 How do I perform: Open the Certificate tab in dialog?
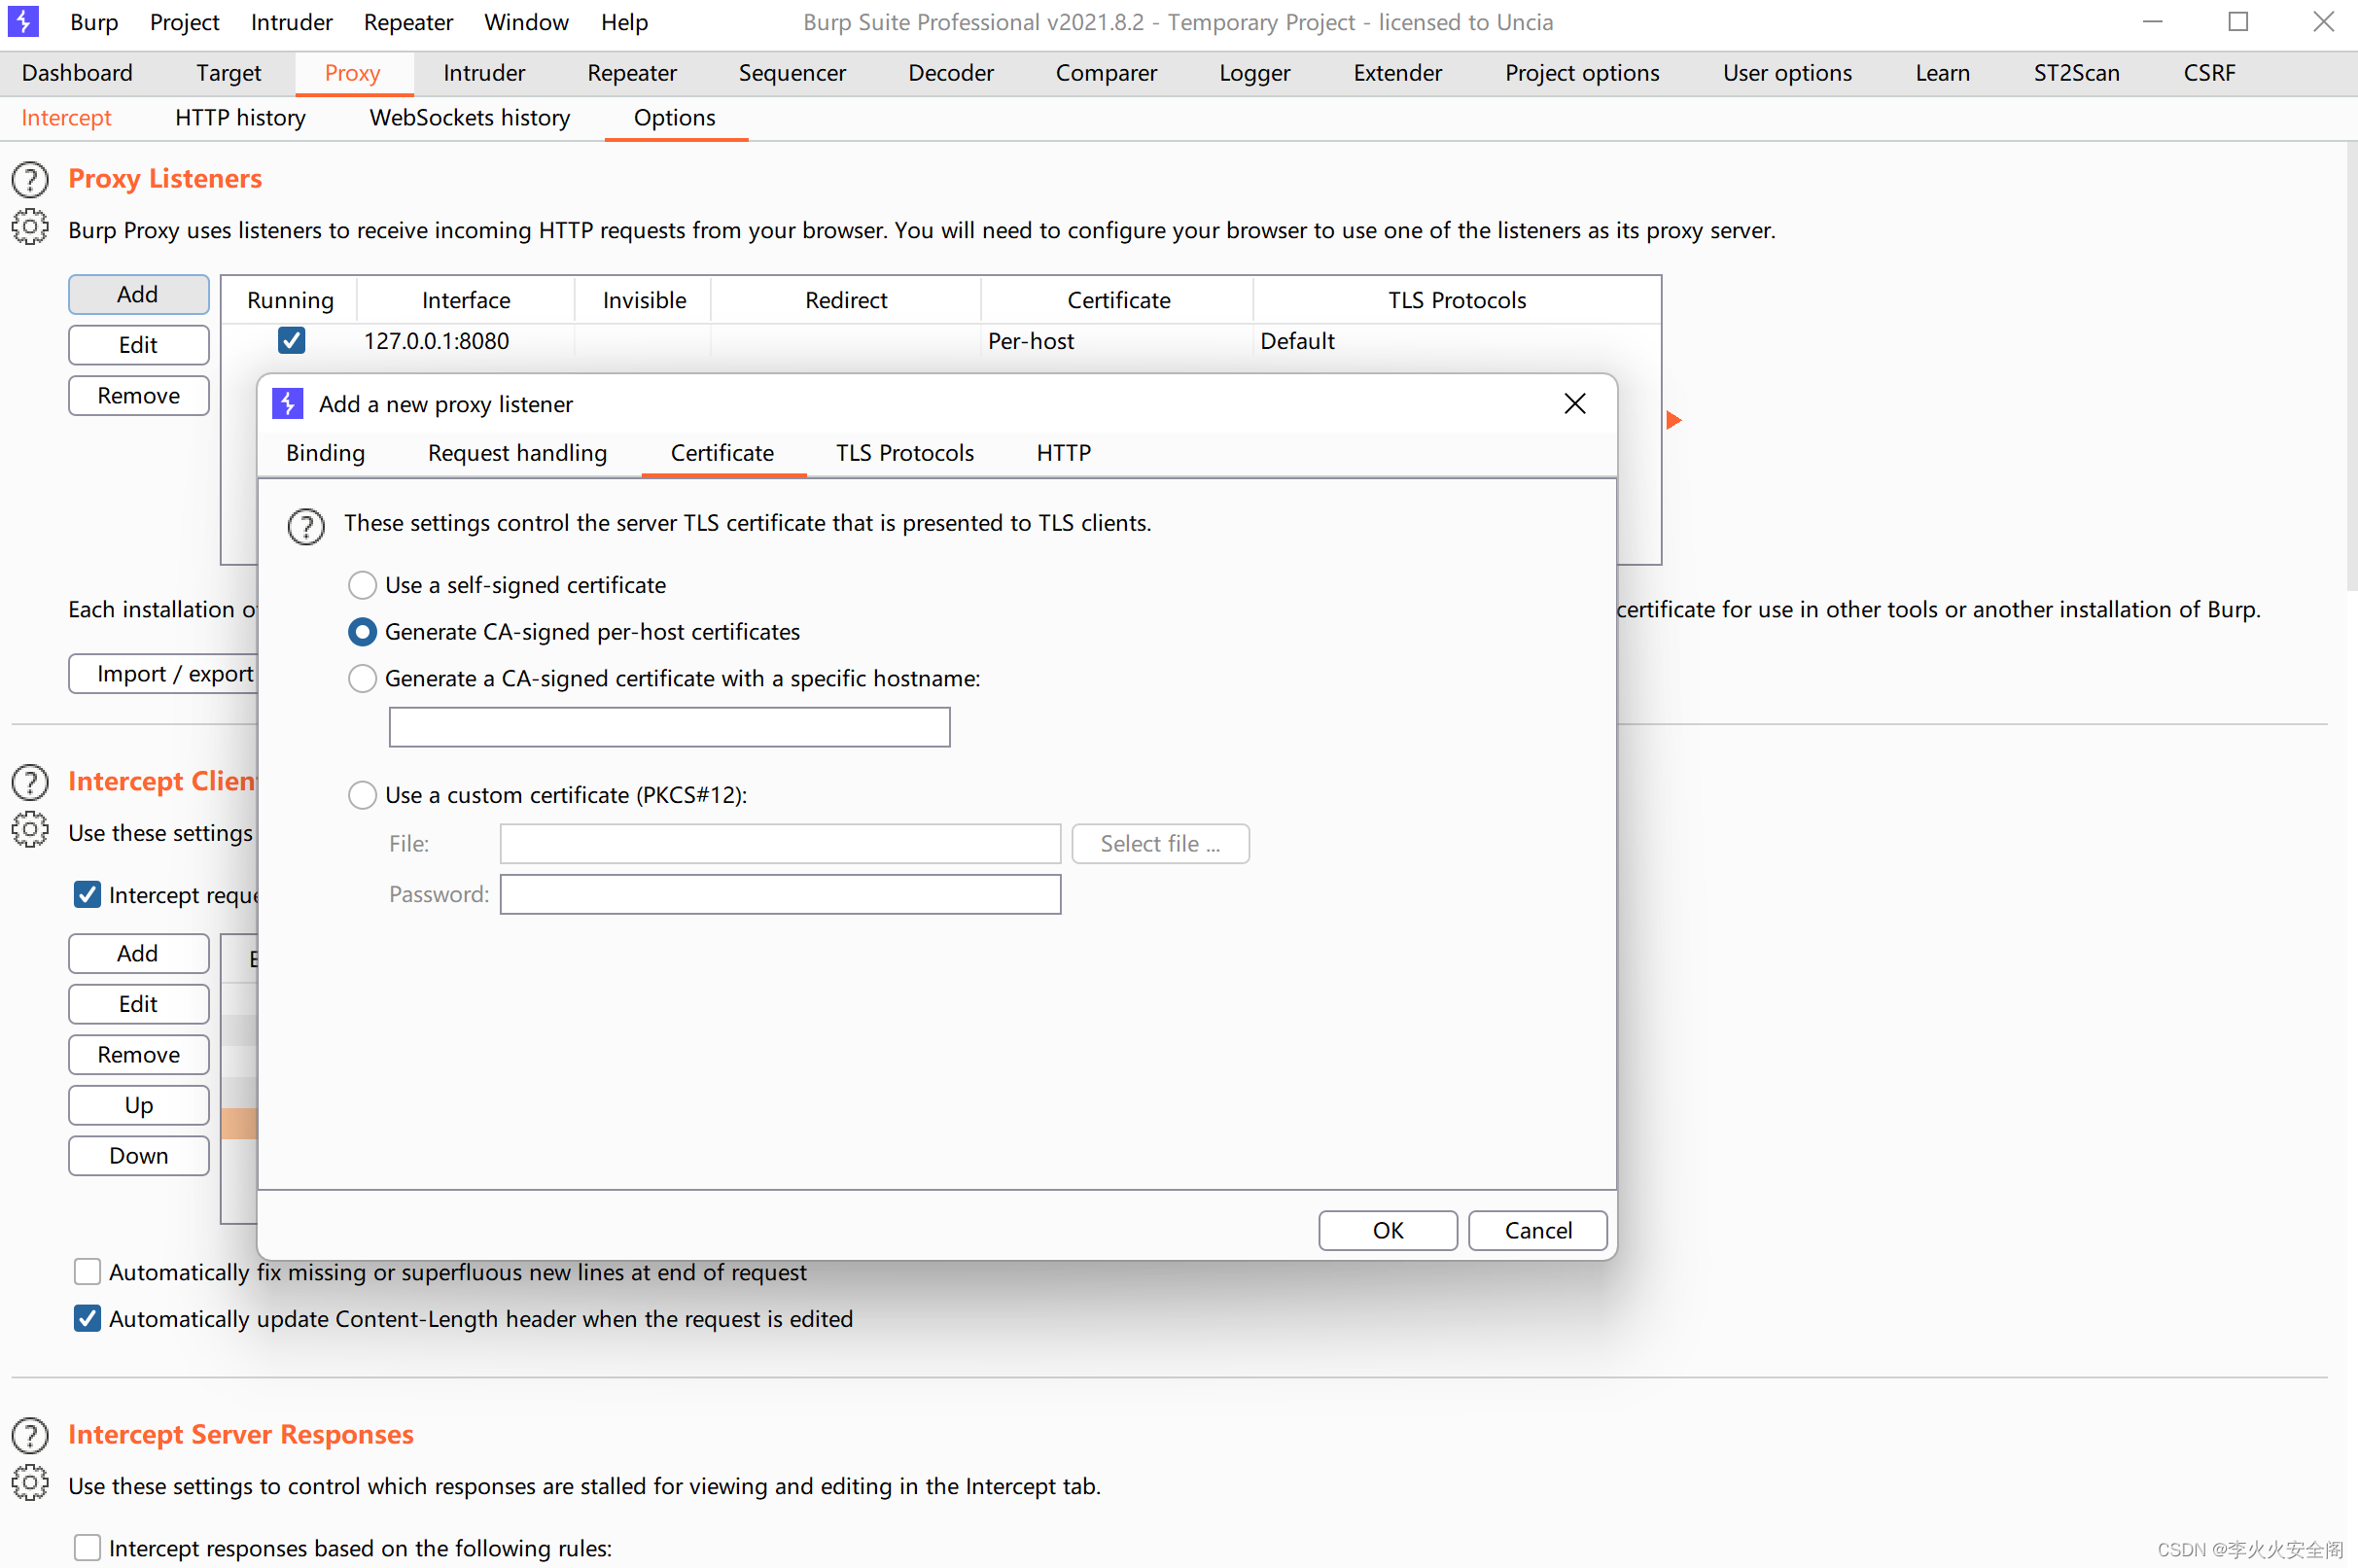(x=722, y=453)
